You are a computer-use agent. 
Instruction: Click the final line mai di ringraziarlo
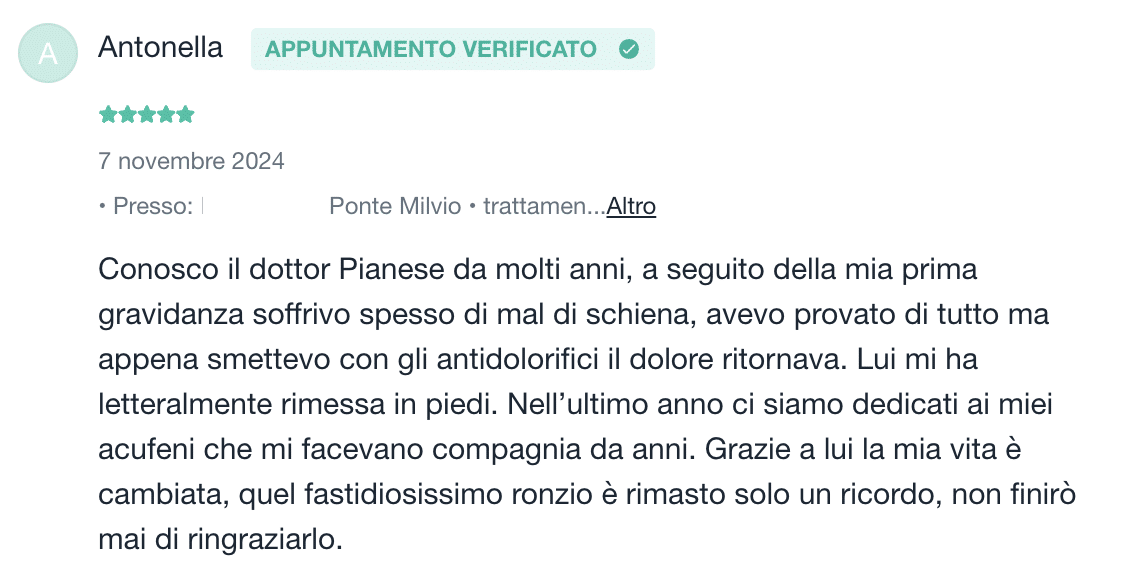coord(221,540)
